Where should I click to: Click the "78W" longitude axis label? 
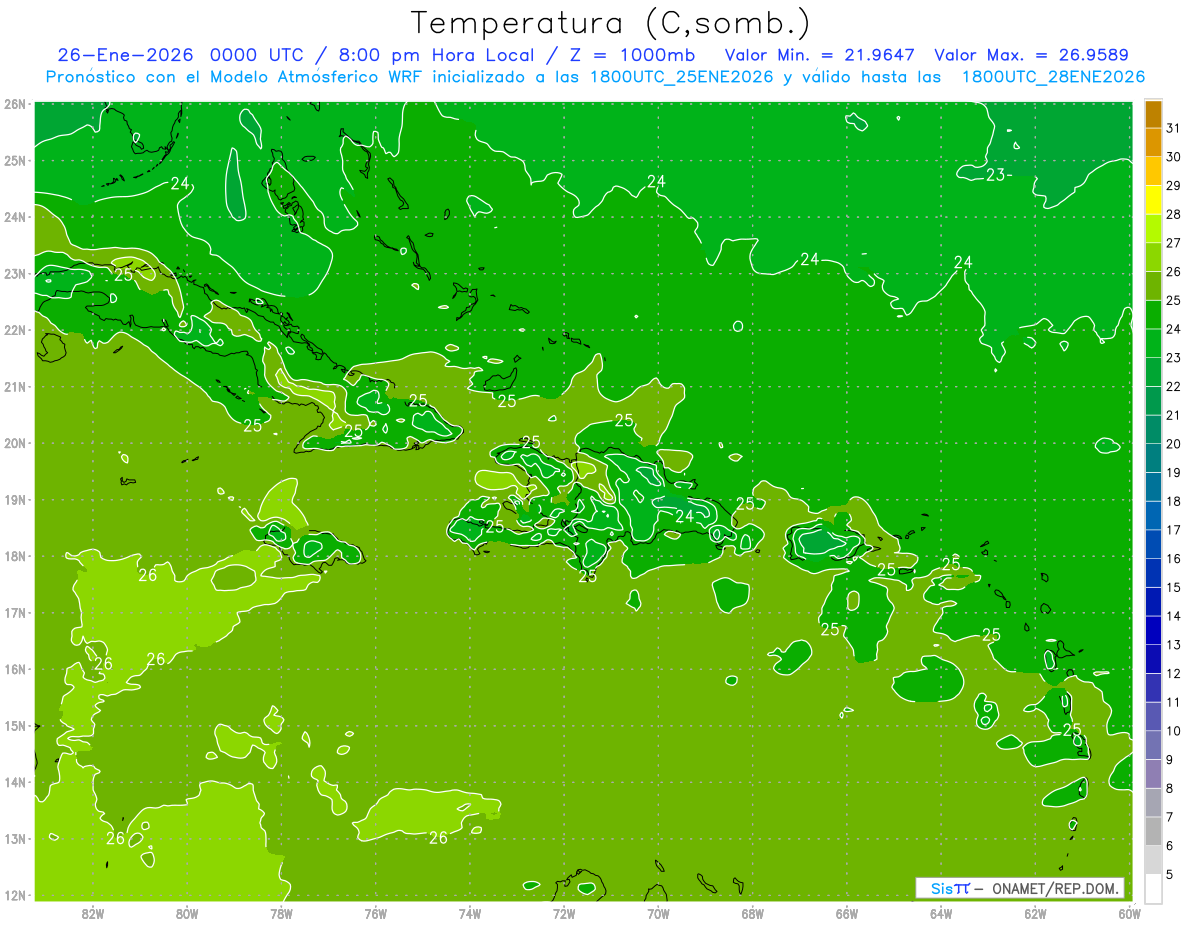(281, 913)
